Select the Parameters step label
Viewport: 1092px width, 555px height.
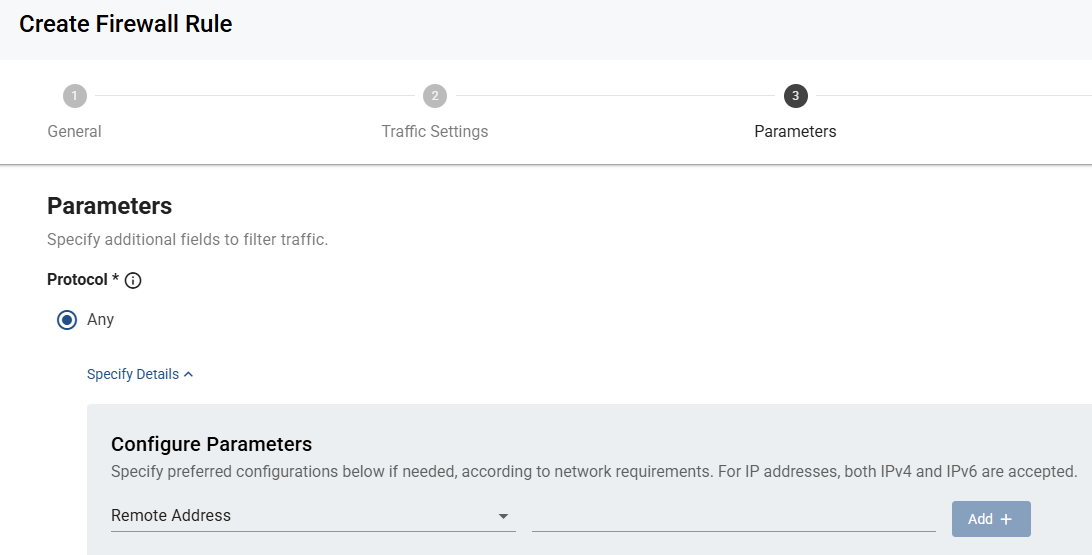[795, 132]
